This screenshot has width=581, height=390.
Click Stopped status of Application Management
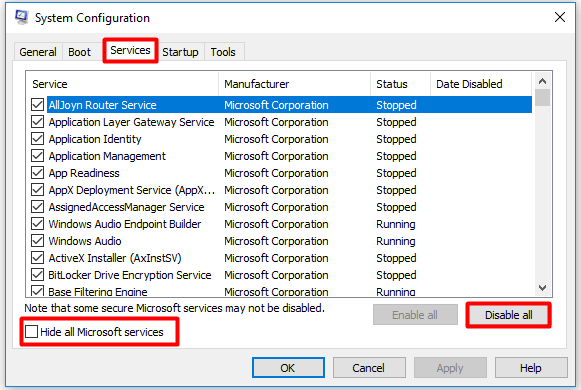(x=396, y=156)
